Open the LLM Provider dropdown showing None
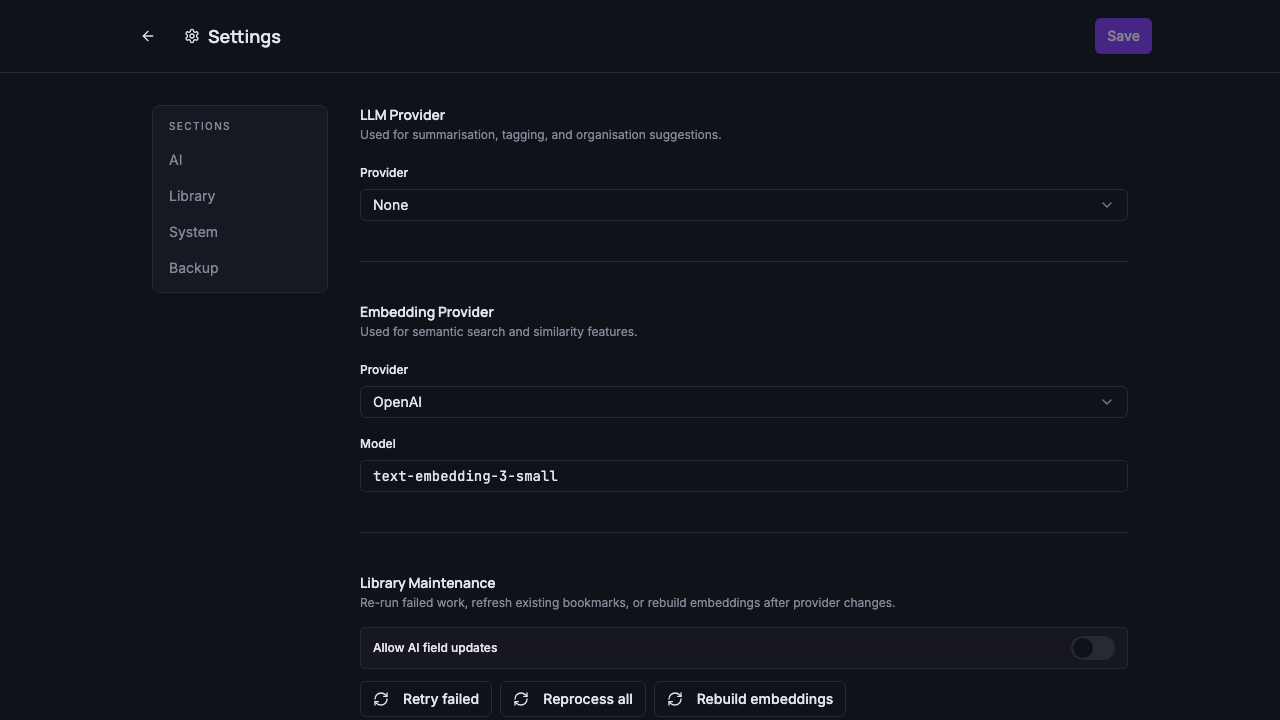1280x720 pixels. coord(743,205)
